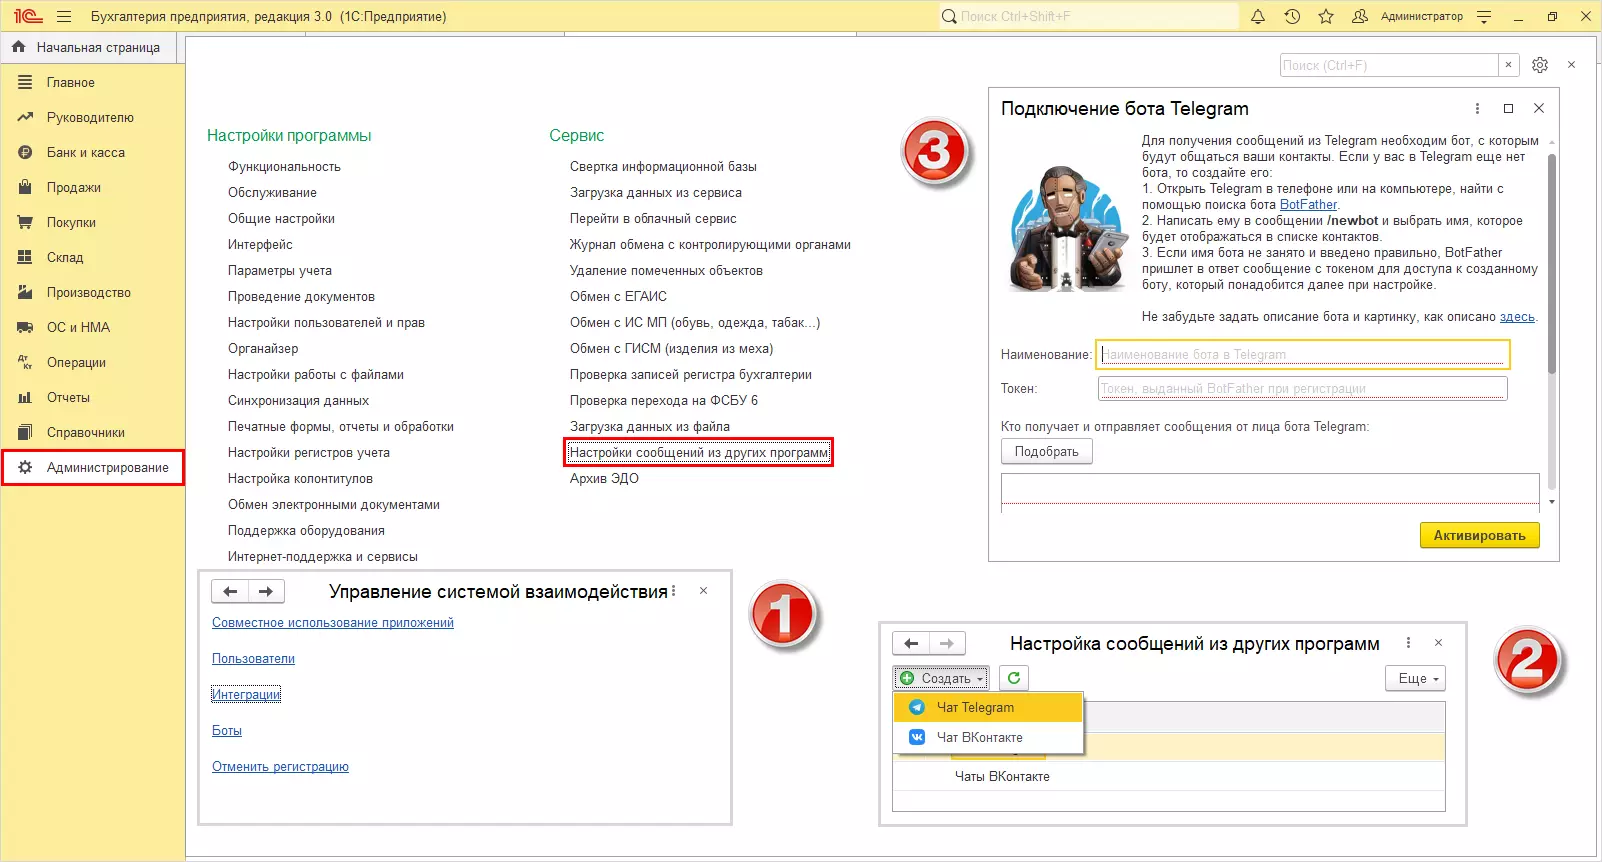1602x862 pixels.
Task: Expand the Еще dropdown menu
Action: coord(1416,679)
